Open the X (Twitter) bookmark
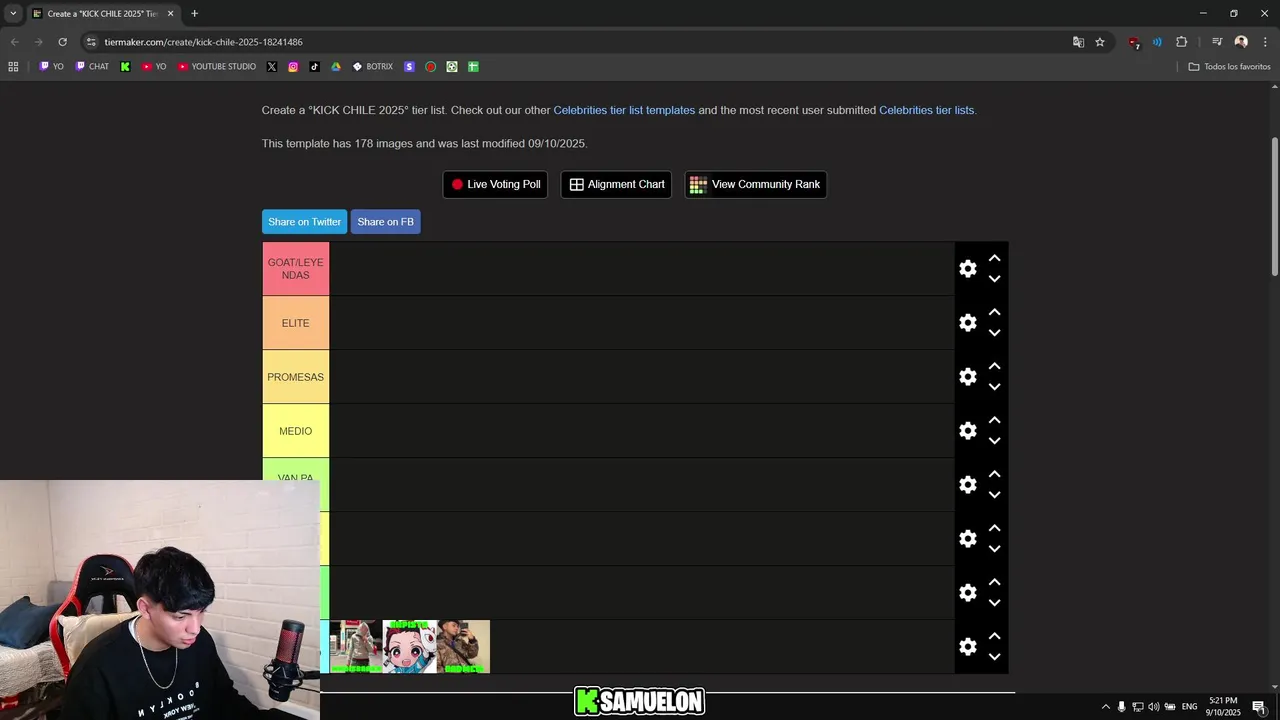Screen dimensions: 1280x720 point(272,67)
